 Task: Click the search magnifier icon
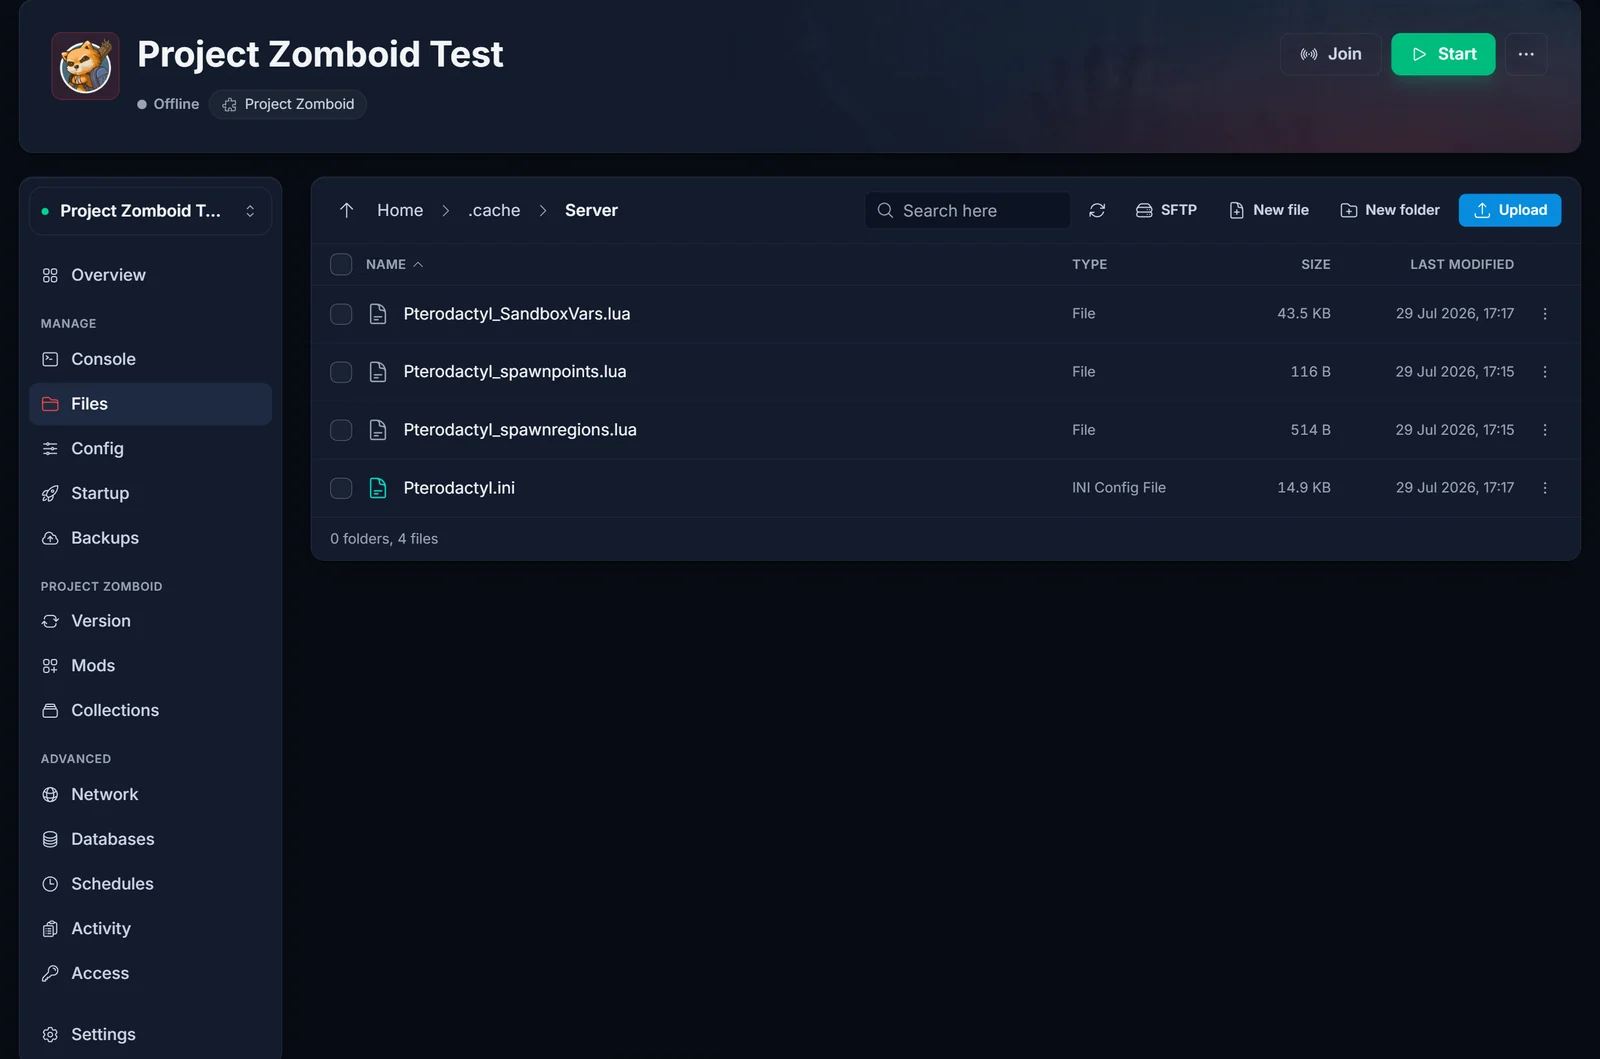pyautogui.click(x=885, y=210)
